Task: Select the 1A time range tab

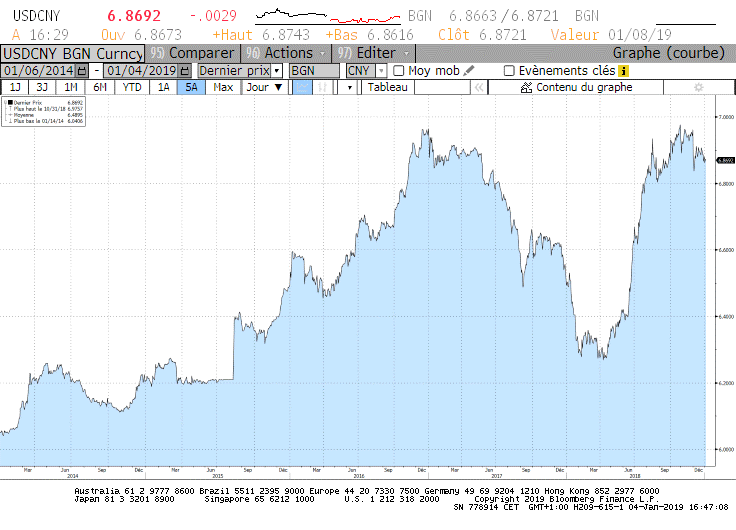Action: point(163,87)
